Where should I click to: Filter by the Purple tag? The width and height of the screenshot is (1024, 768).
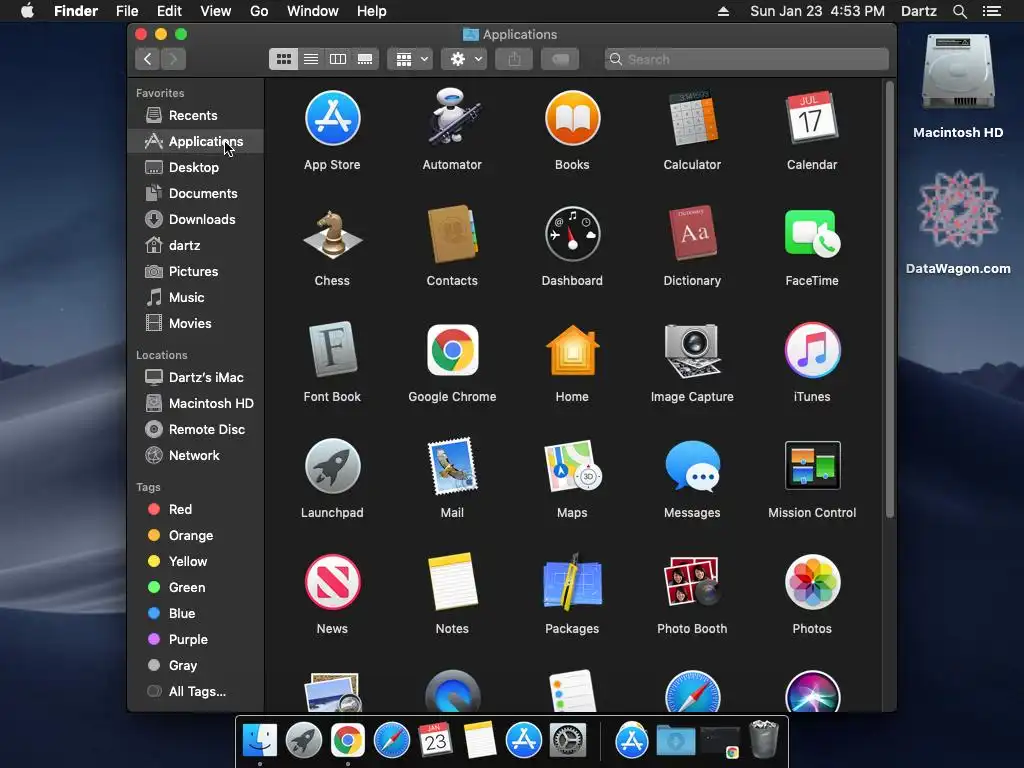pyautogui.click(x=195, y=640)
